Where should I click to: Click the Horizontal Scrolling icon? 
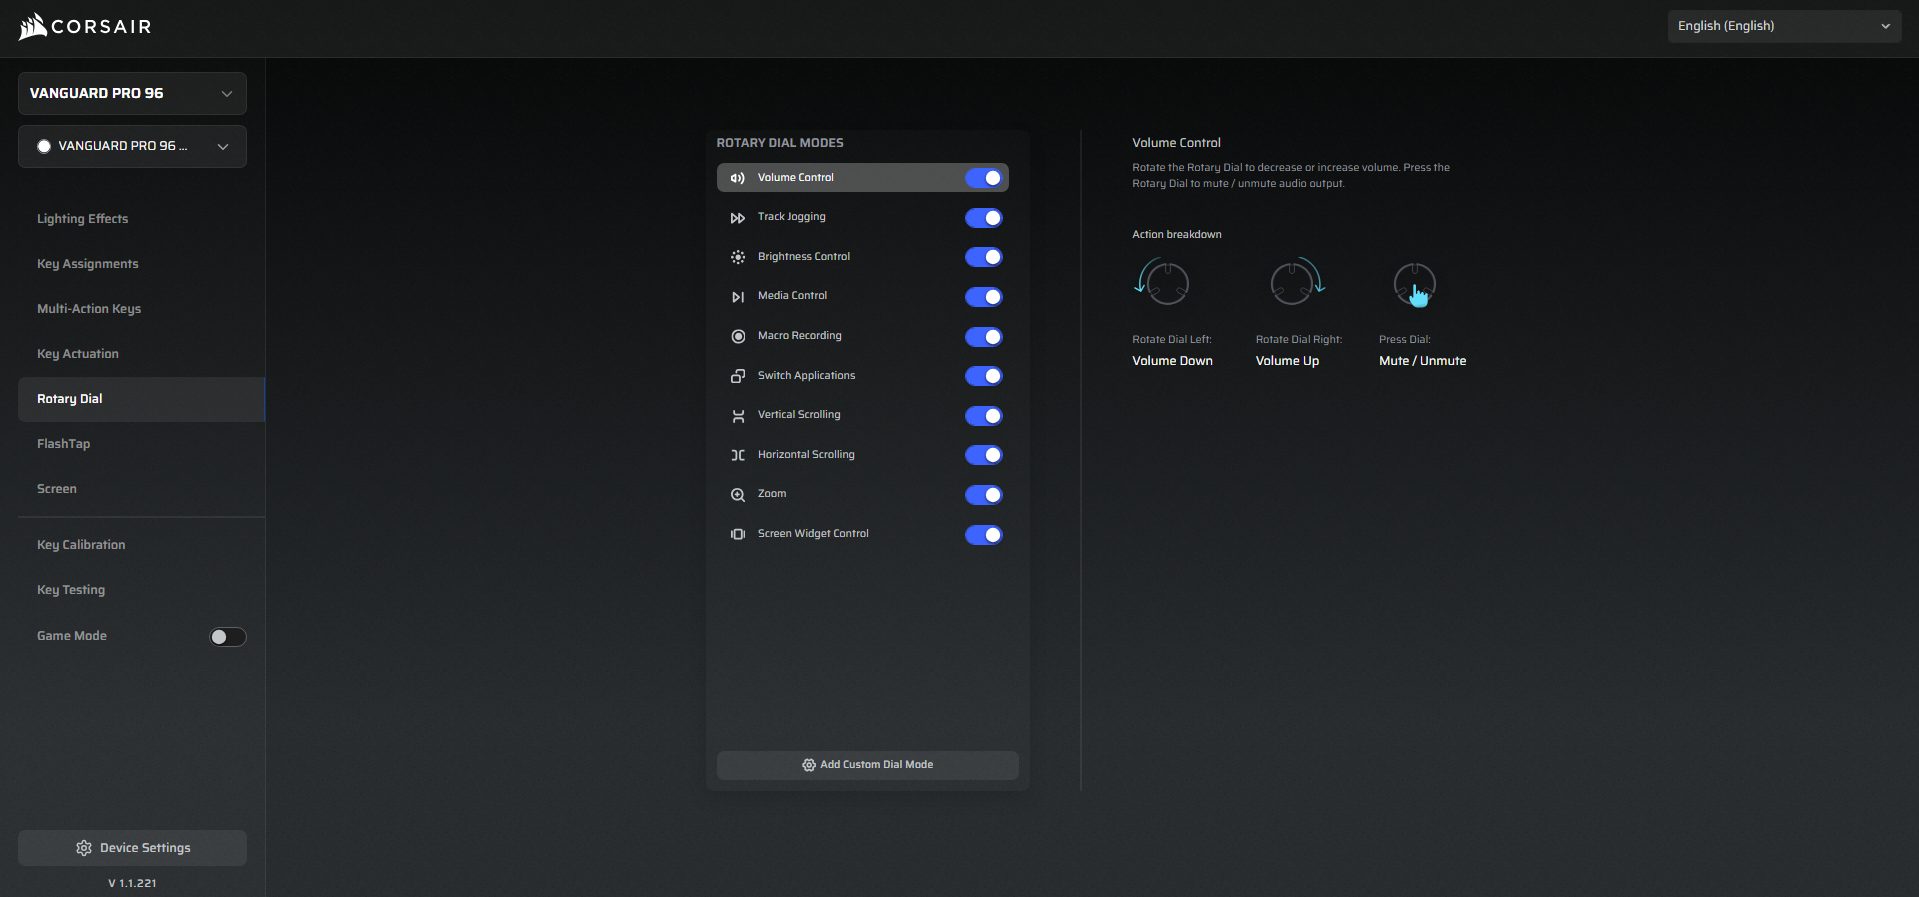(x=738, y=455)
